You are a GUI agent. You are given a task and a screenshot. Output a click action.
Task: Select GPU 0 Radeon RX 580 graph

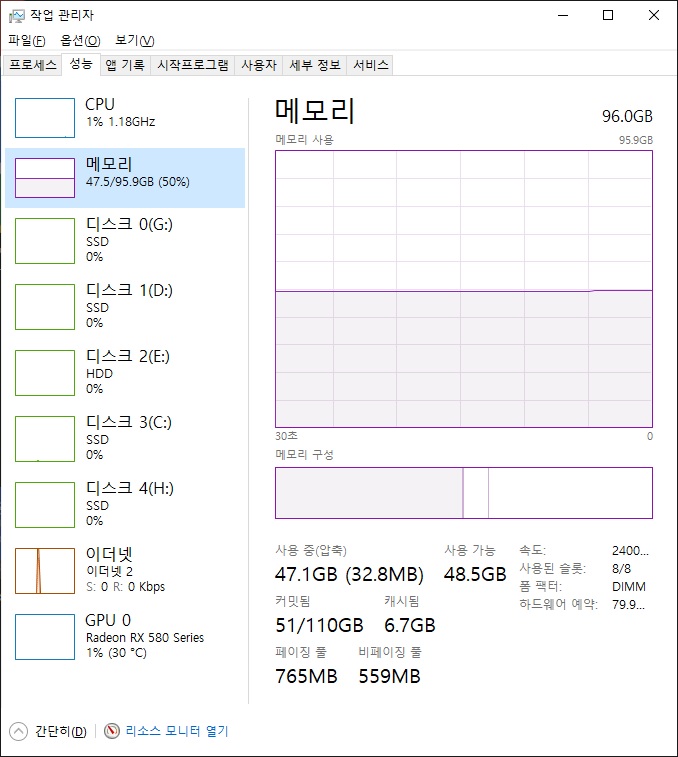[x=45, y=637]
